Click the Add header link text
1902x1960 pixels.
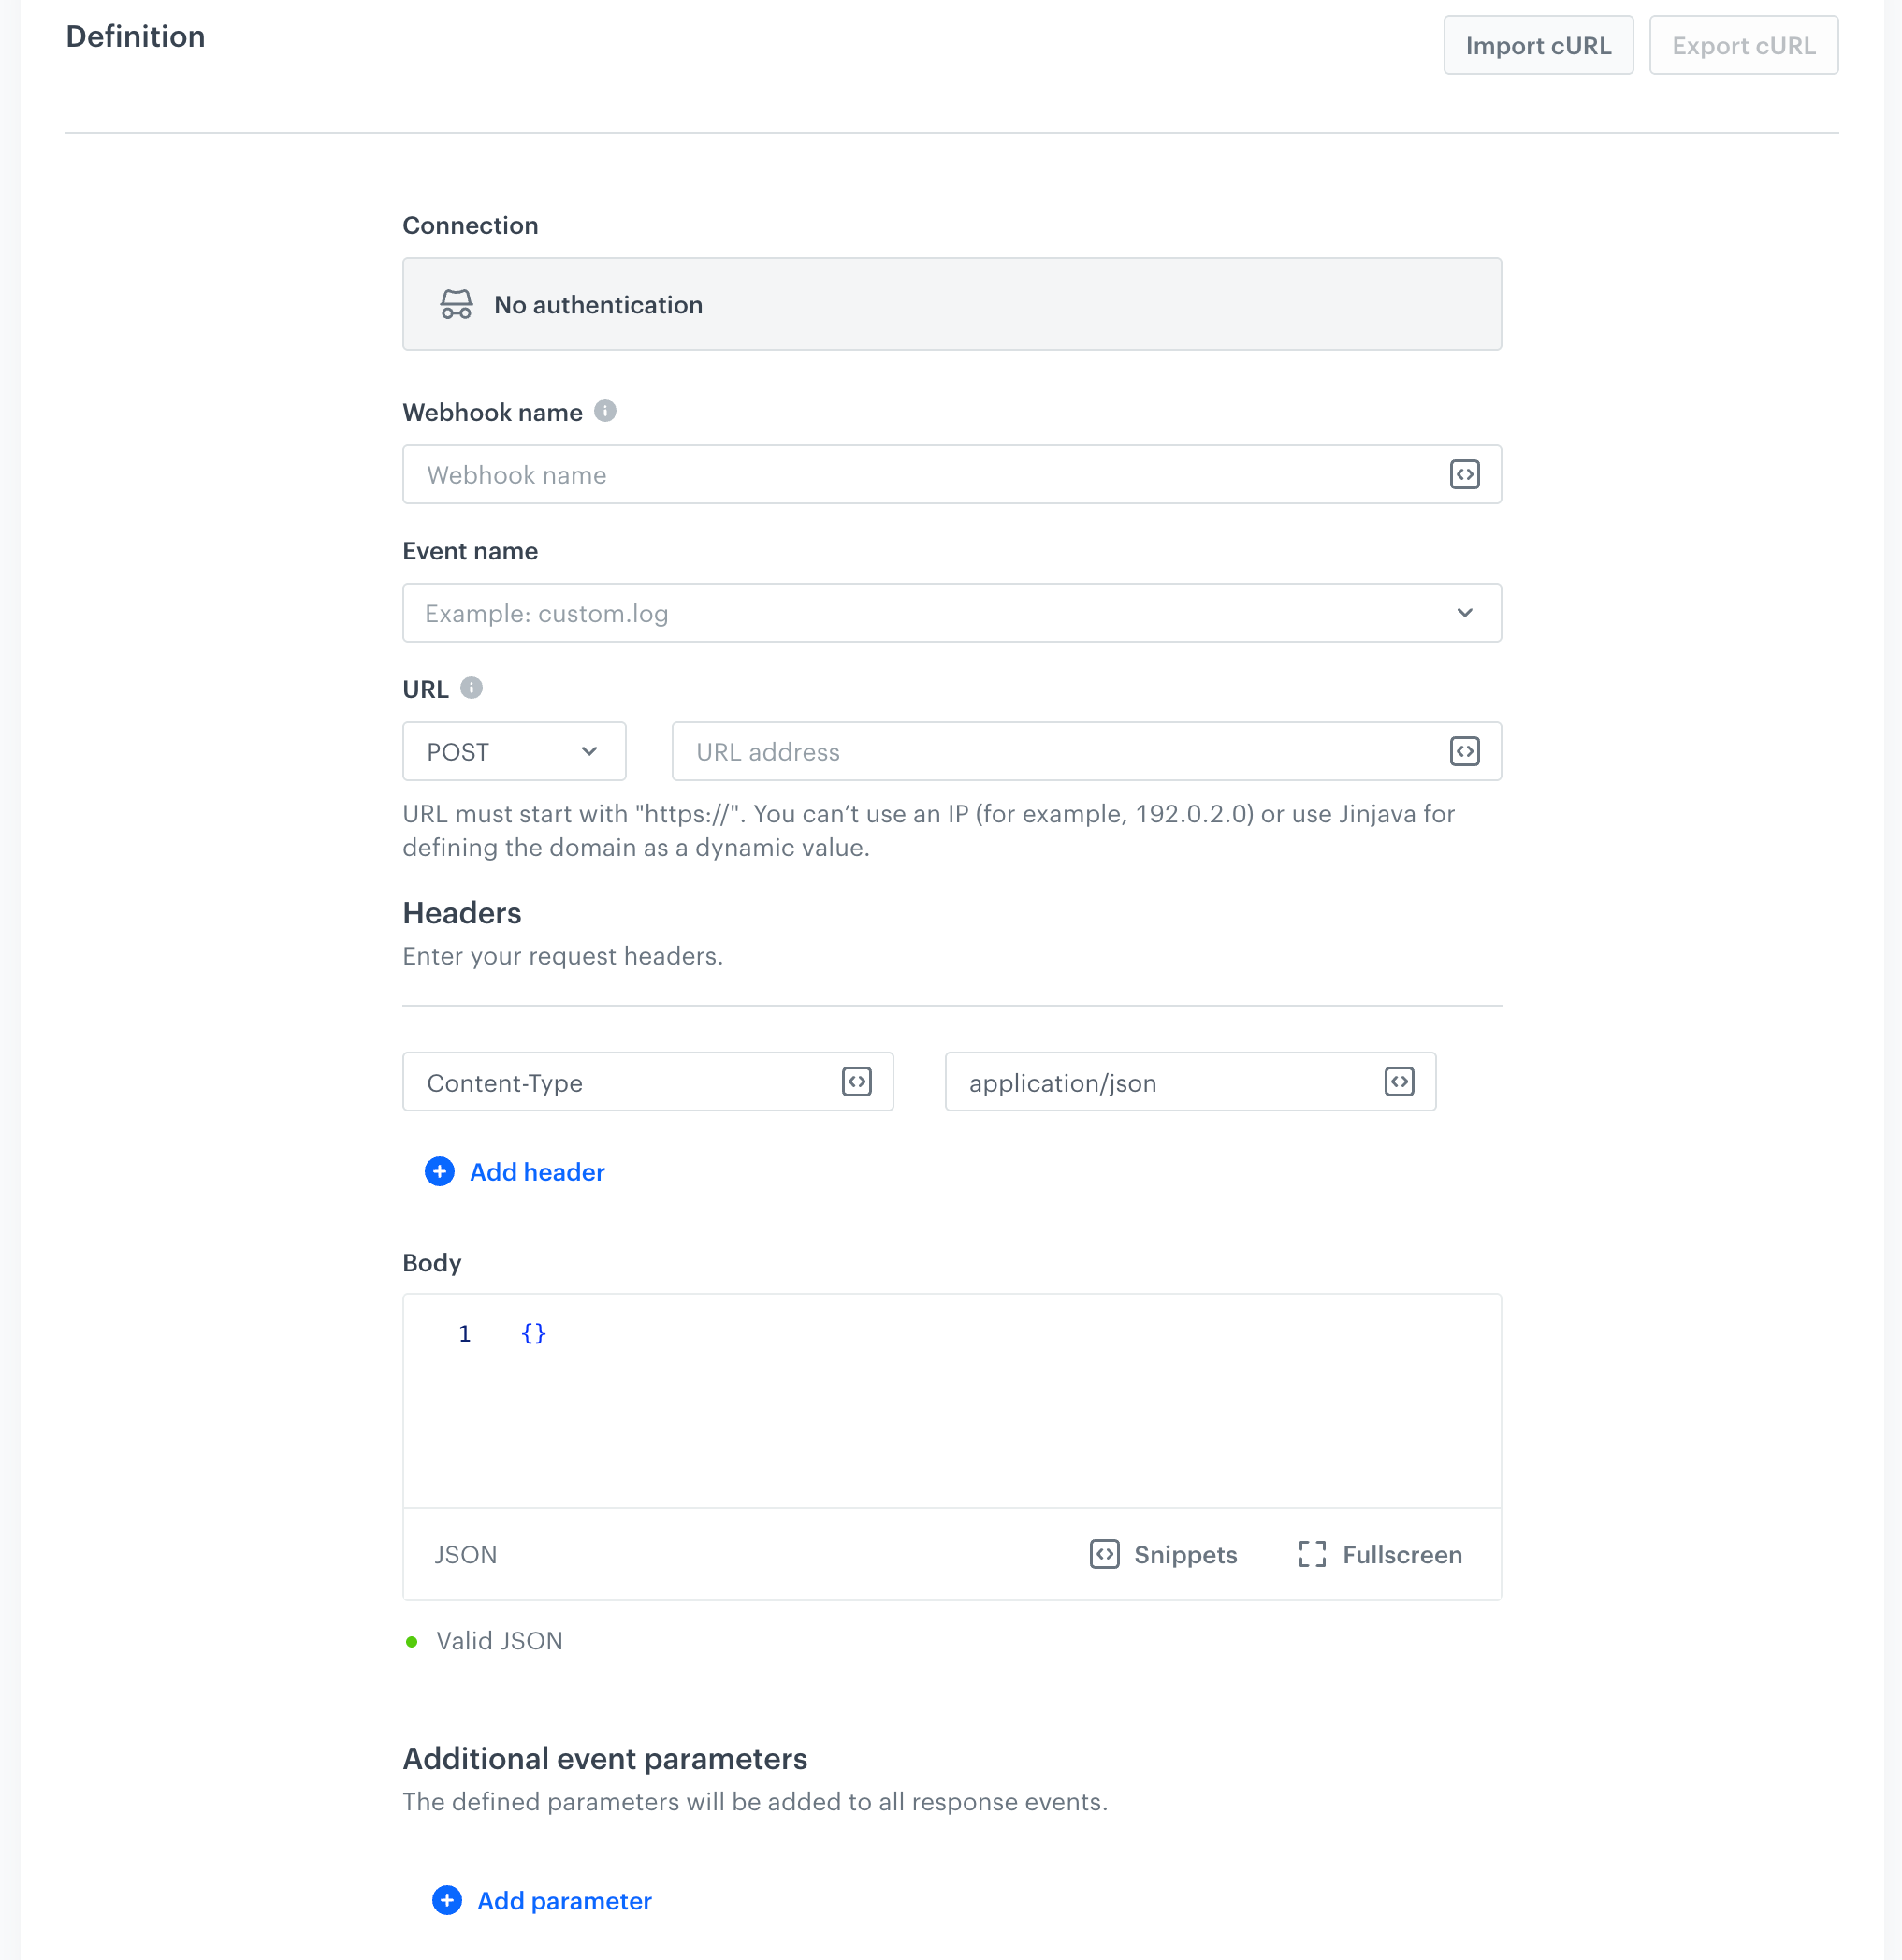pyautogui.click(x=537, y=1172)
